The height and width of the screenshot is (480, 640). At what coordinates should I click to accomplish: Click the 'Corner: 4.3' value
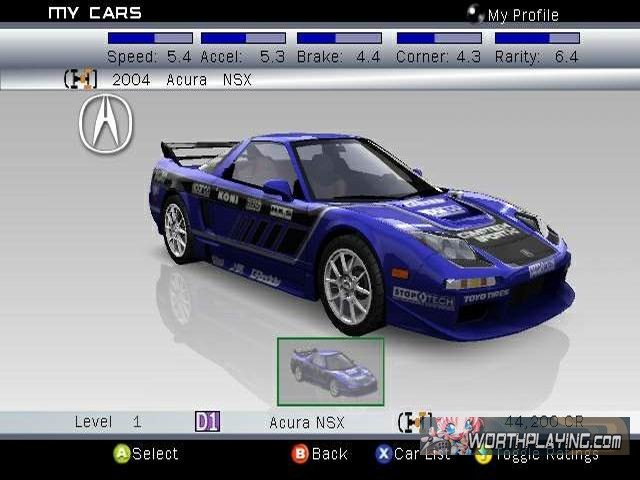click(x=438, y=57)
